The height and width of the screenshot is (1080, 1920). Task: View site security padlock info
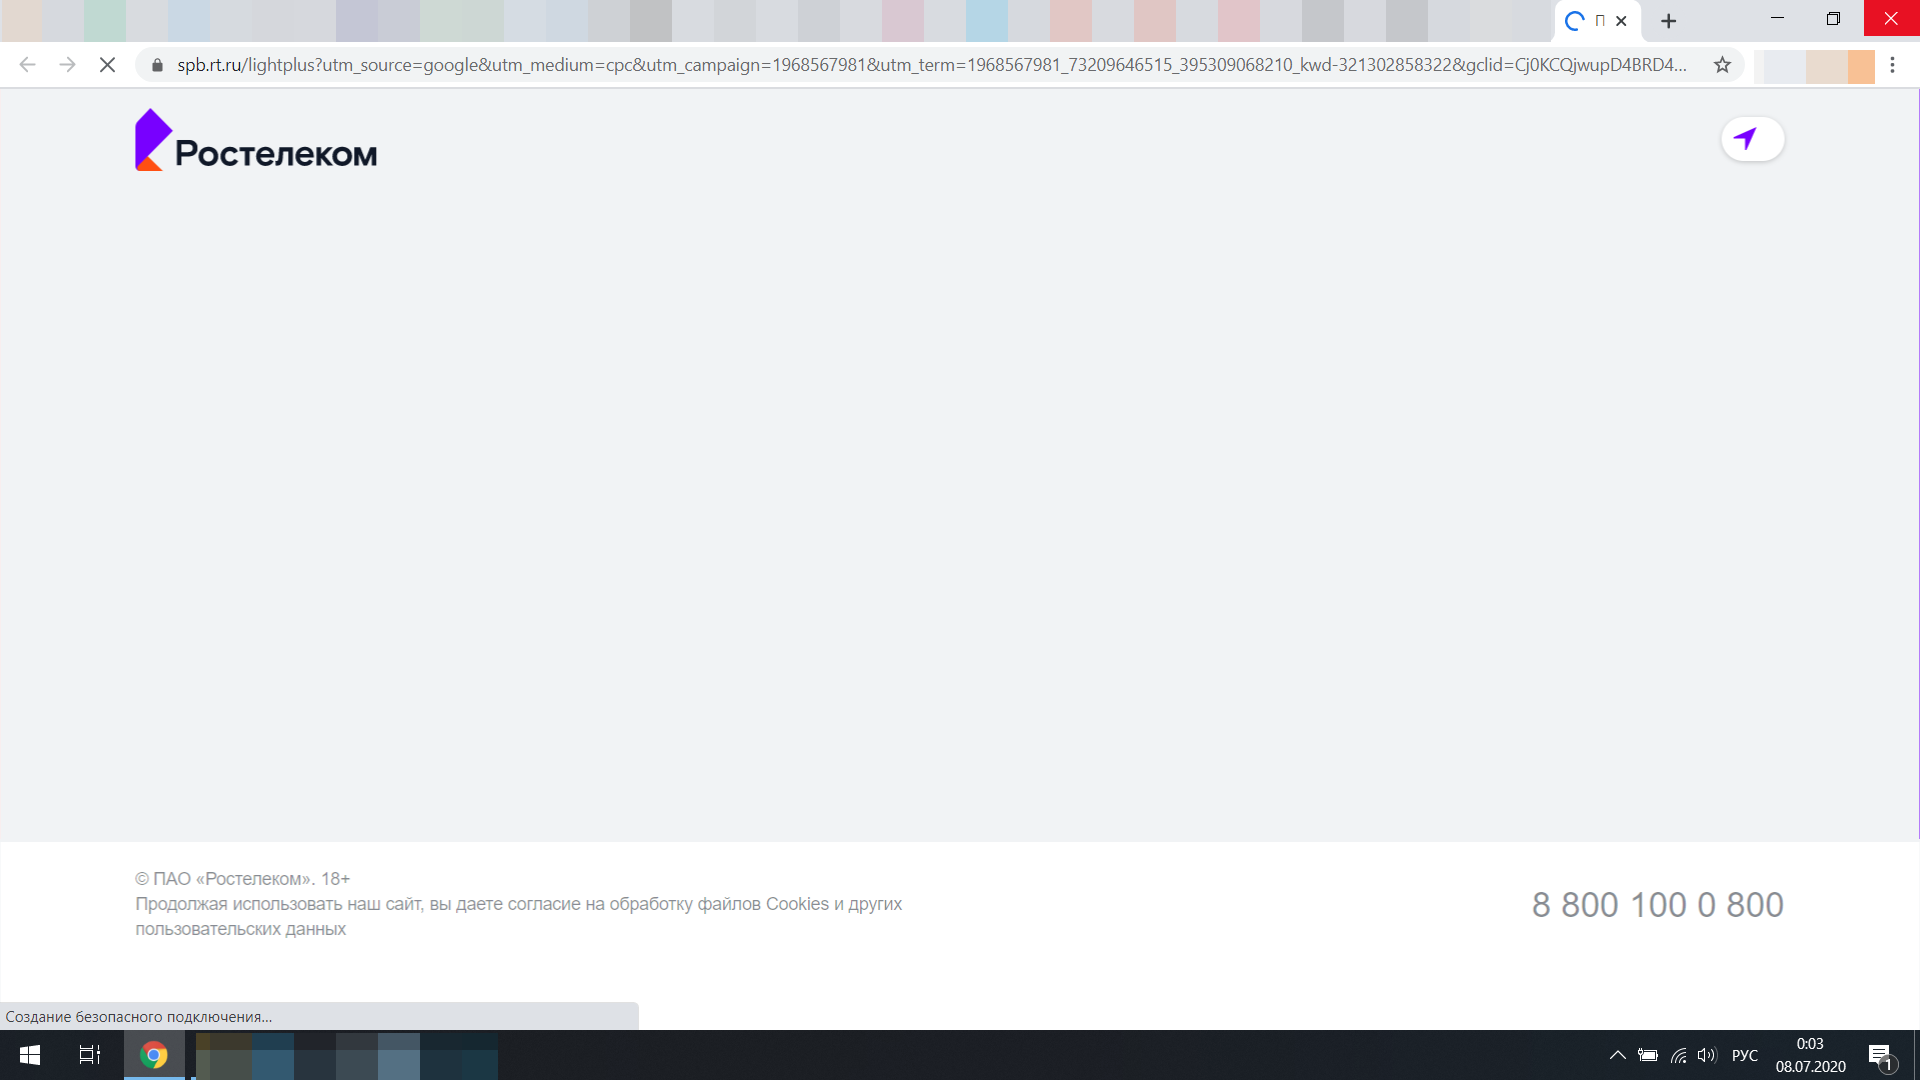click(157, 65)
